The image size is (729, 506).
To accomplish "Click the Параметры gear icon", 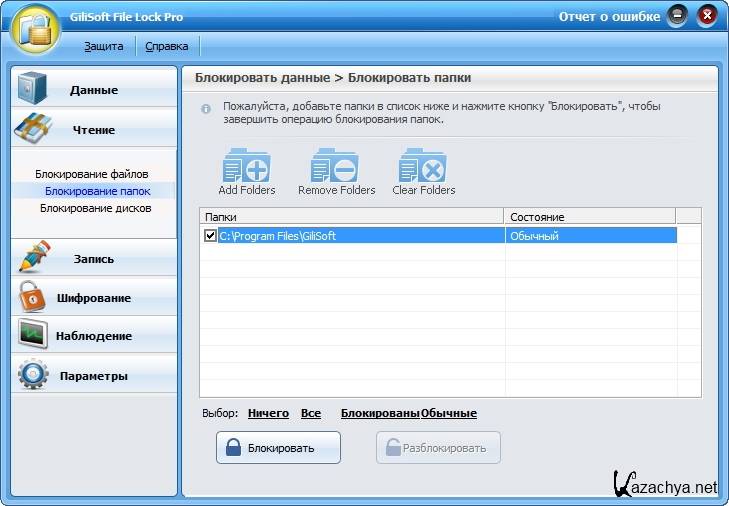I will (33, 375).
